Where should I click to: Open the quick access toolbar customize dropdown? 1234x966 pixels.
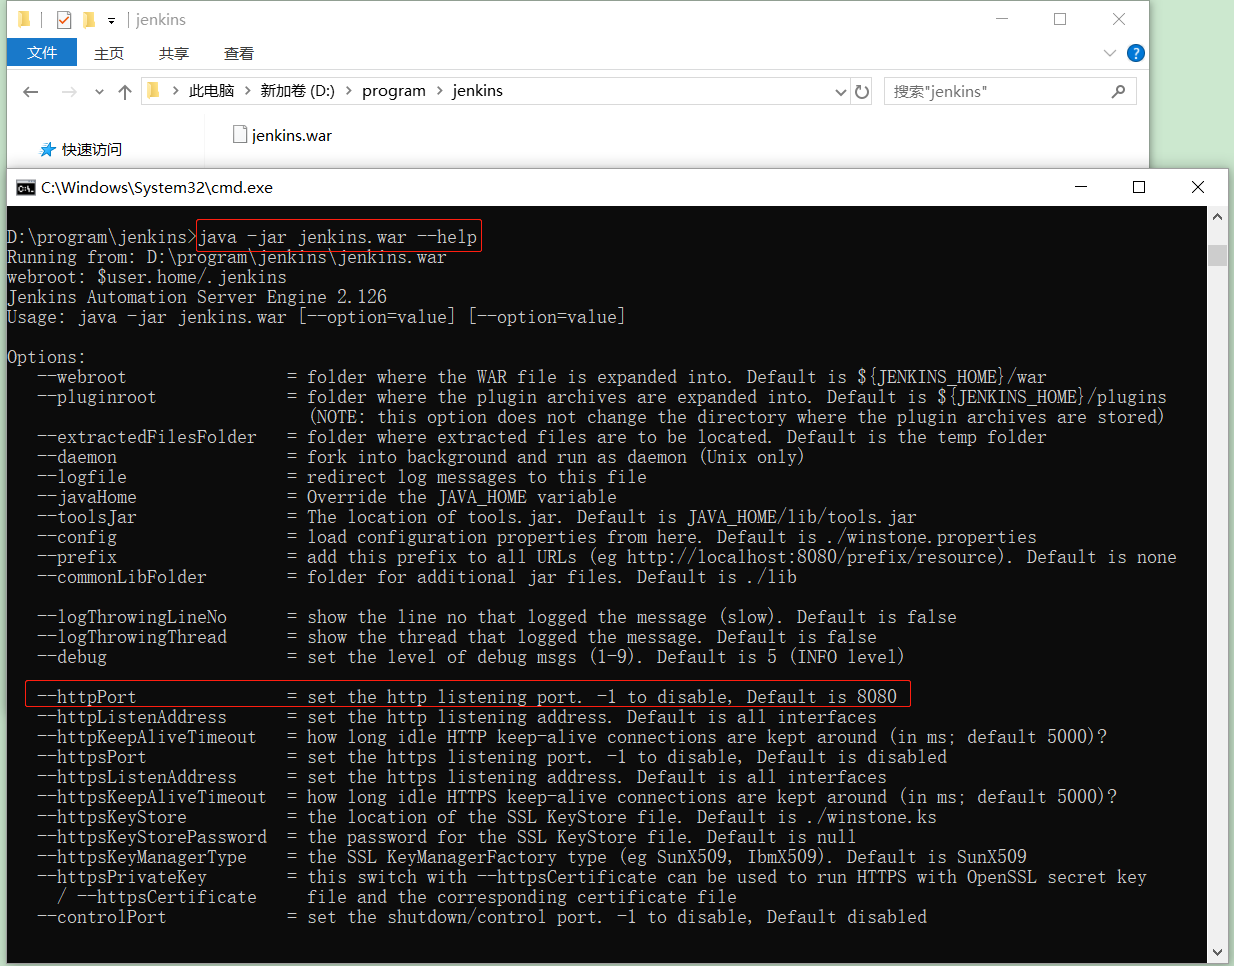coord(111,20)
